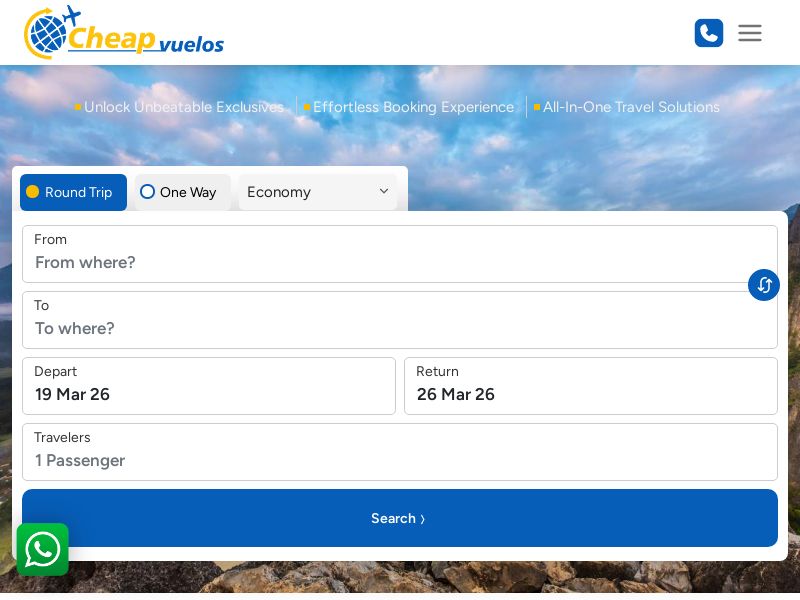The image size is (800, 600).
Task: Click the Cheap Vuelos logo
Action: click(x=124, y=33)
